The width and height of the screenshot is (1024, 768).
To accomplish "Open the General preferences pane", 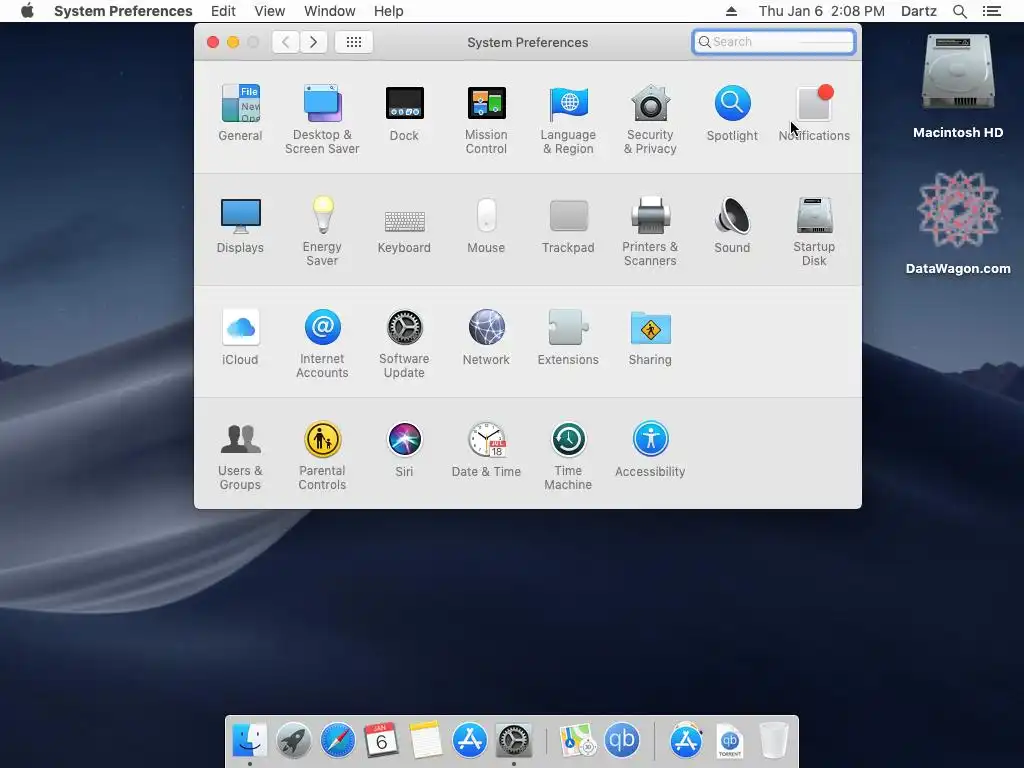I will 240,112.
